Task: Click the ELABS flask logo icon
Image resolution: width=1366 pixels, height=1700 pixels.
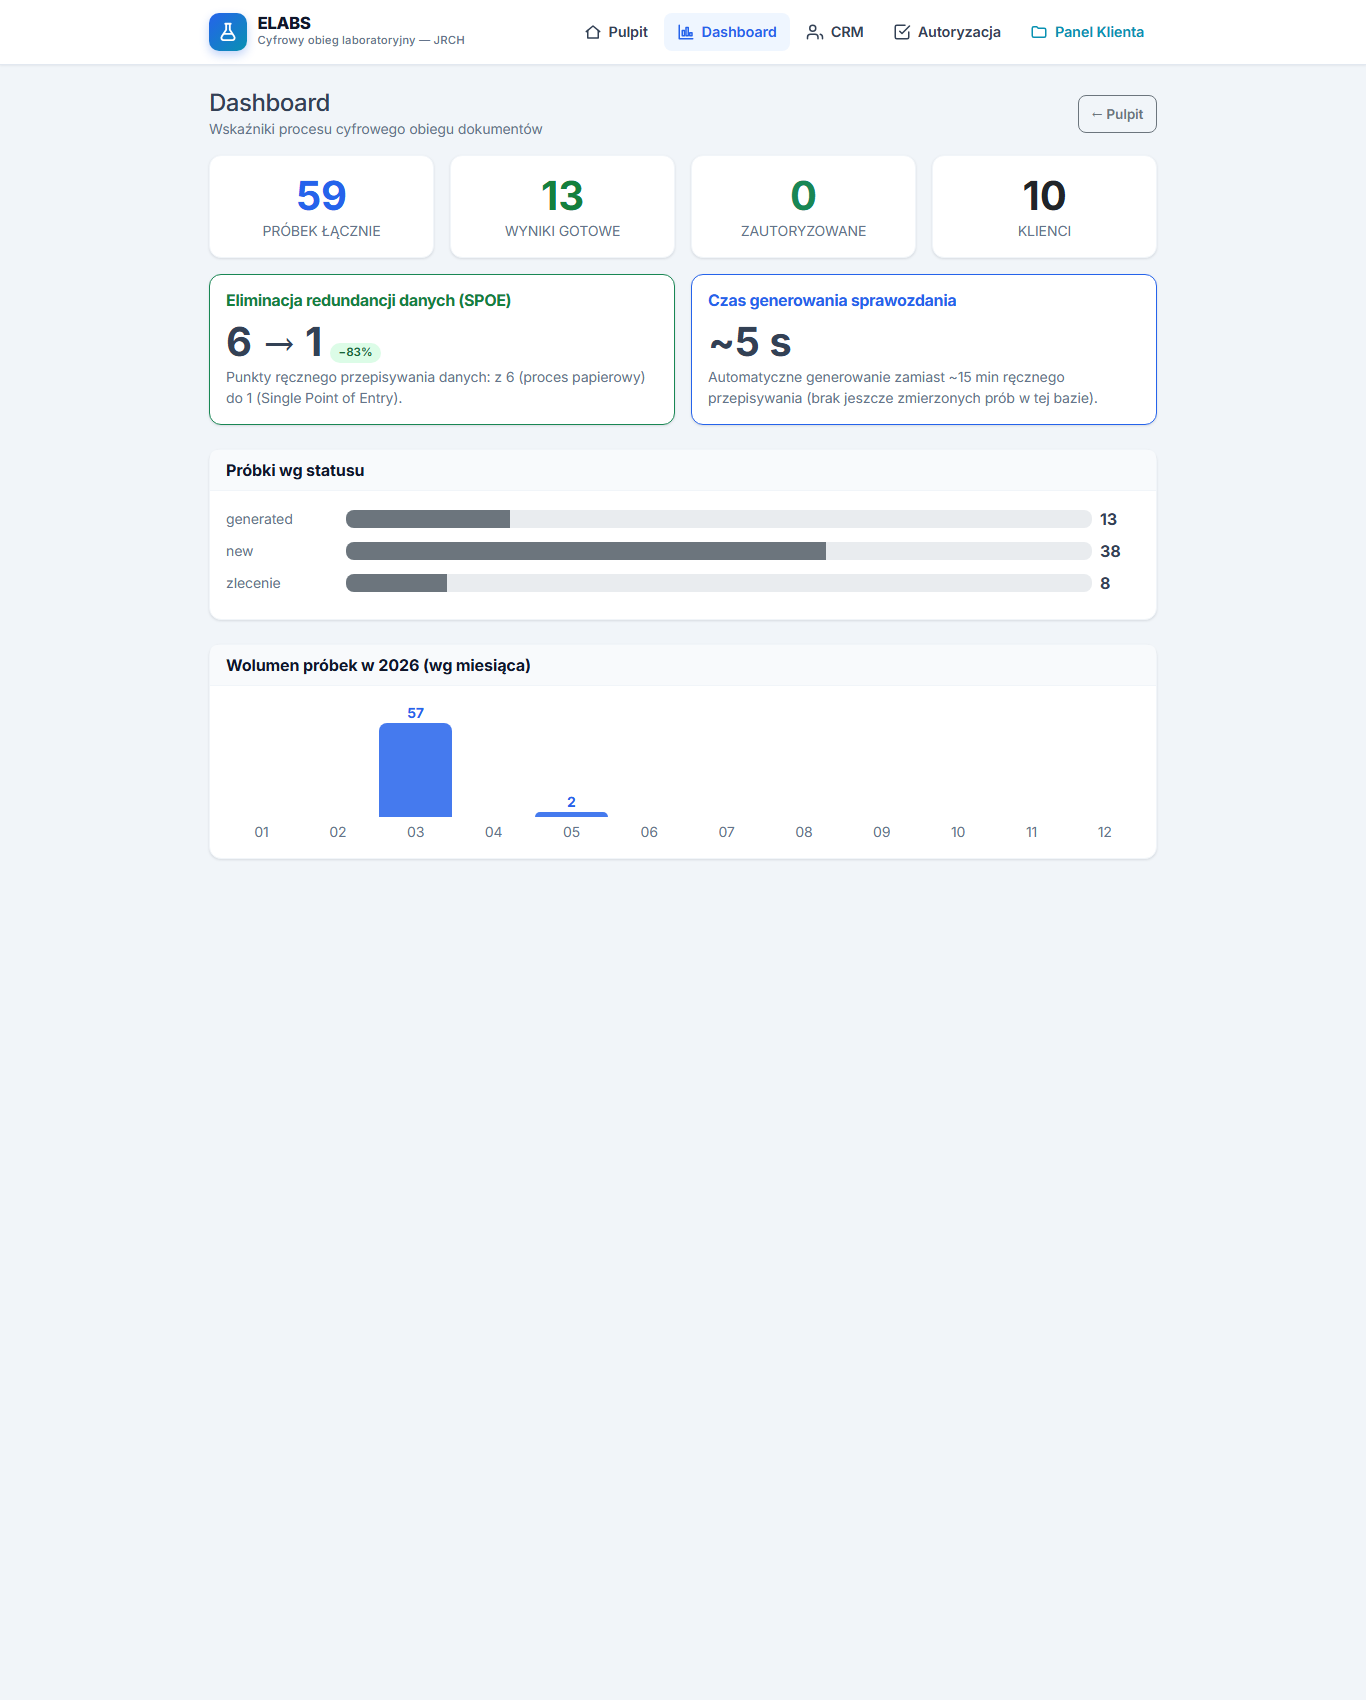Action: click(228, 32)
